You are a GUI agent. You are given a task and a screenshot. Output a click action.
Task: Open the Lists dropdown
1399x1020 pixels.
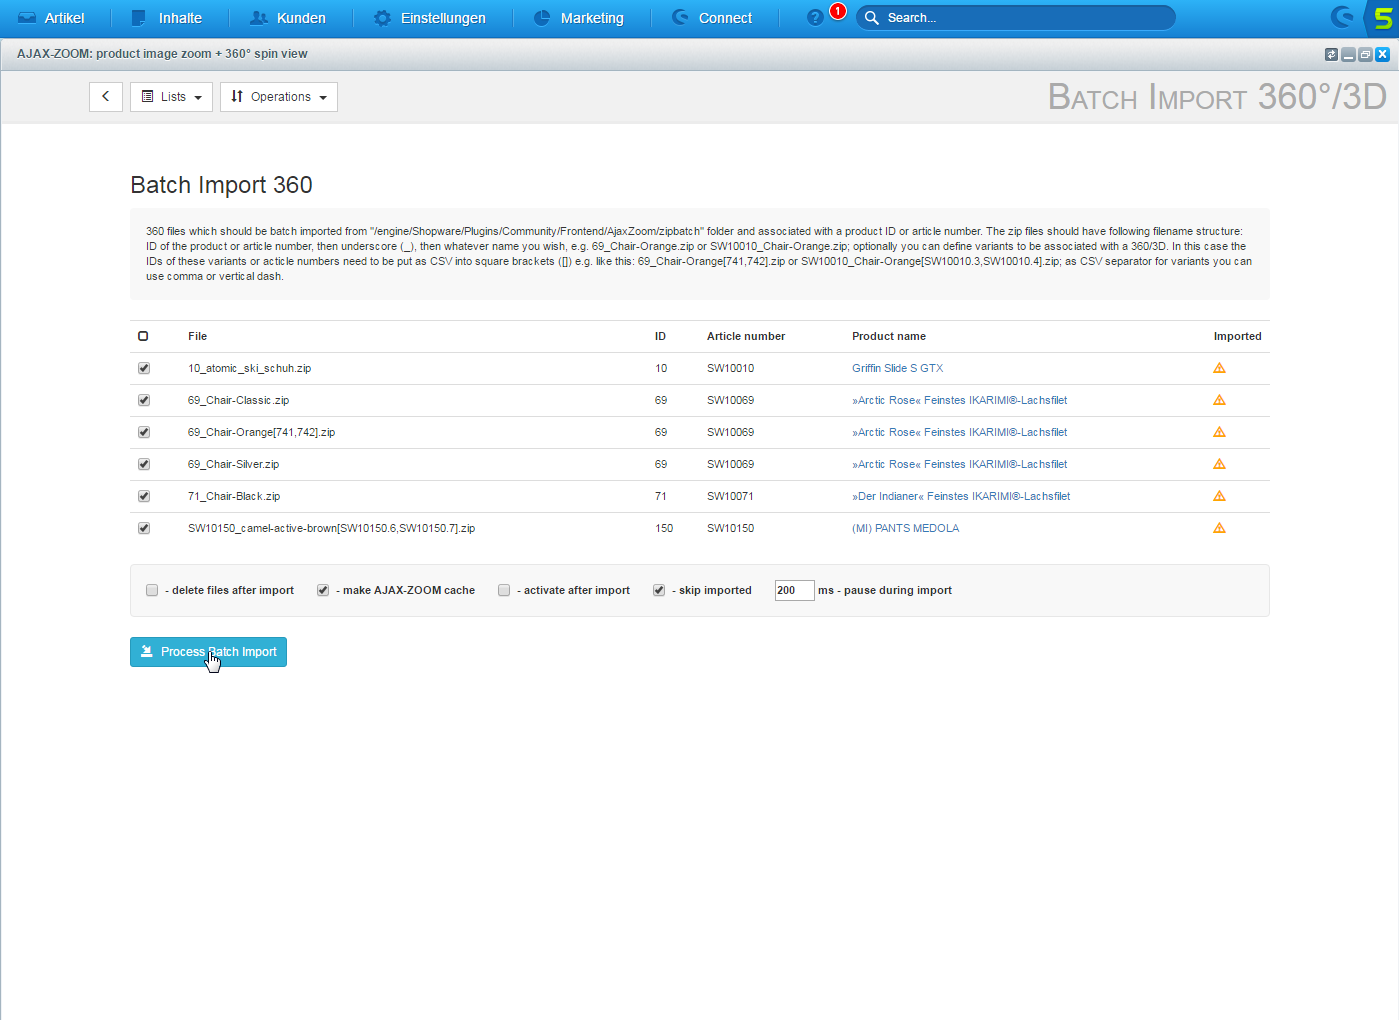point(171,97)
